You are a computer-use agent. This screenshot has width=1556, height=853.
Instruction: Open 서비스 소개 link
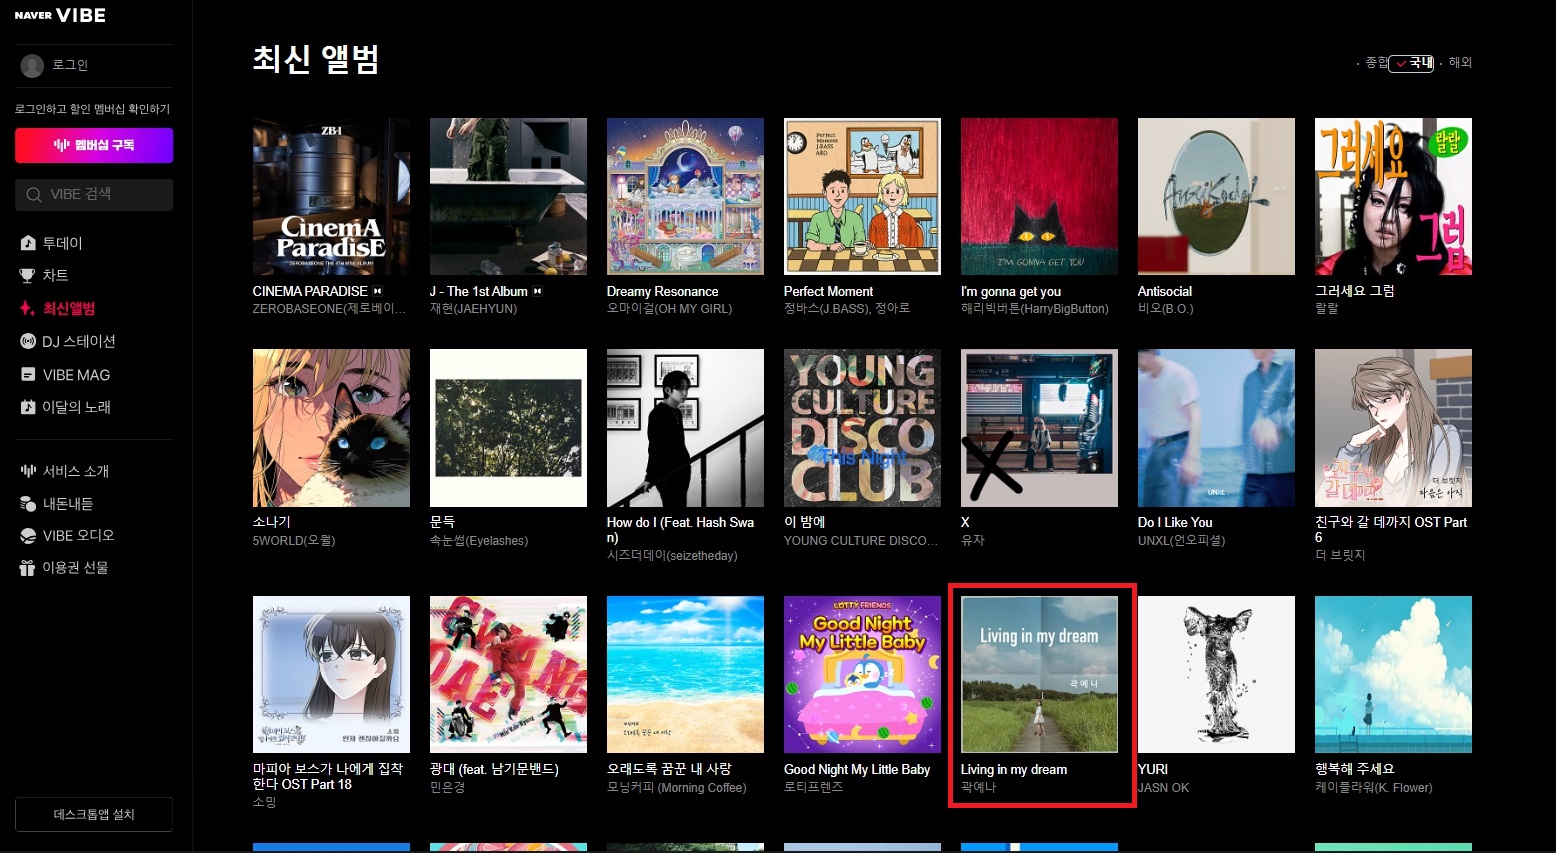(76, 471)
